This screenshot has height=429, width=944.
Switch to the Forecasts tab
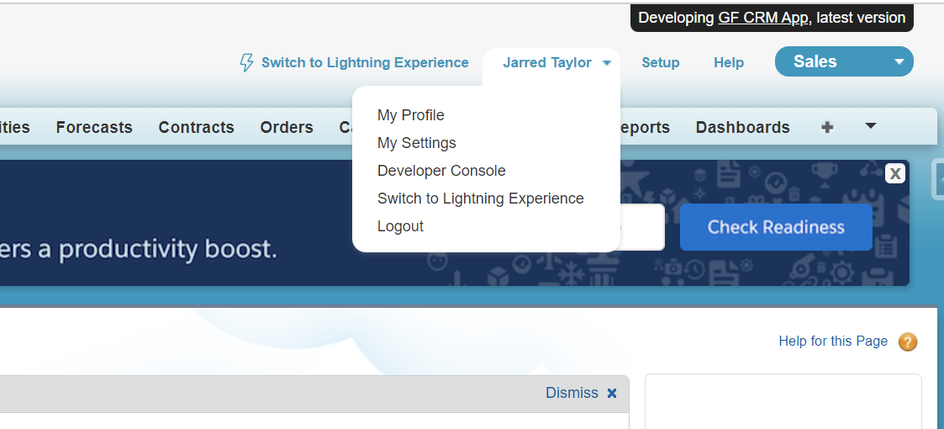pyautogui.click(x=94, y=127)
